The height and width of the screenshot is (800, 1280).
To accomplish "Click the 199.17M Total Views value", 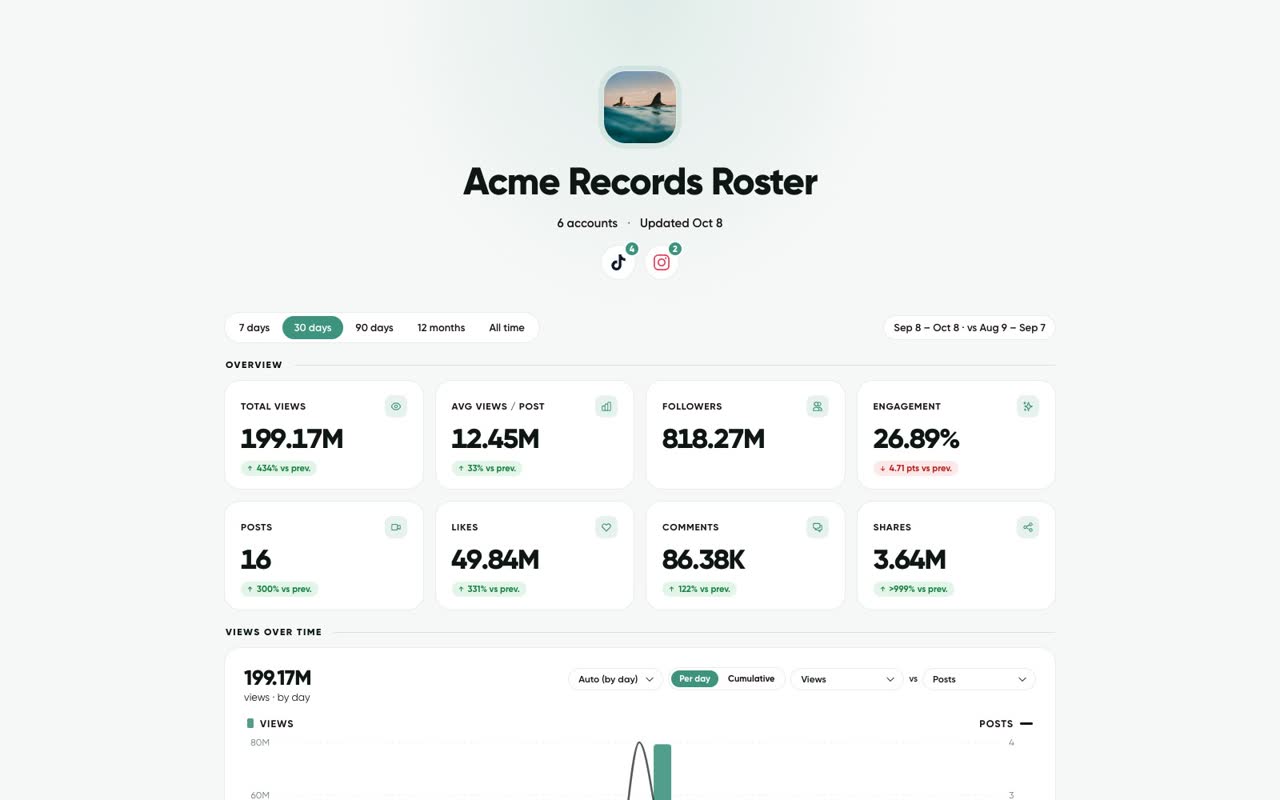I will tap(292, 439).
